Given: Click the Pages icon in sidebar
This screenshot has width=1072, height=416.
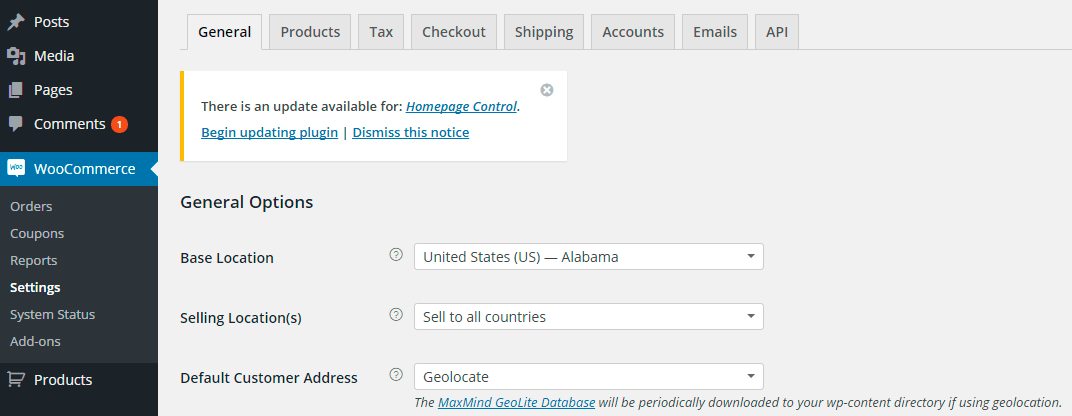Looking at the screenshot, I should pyautogui.click(x=16, y=90).
